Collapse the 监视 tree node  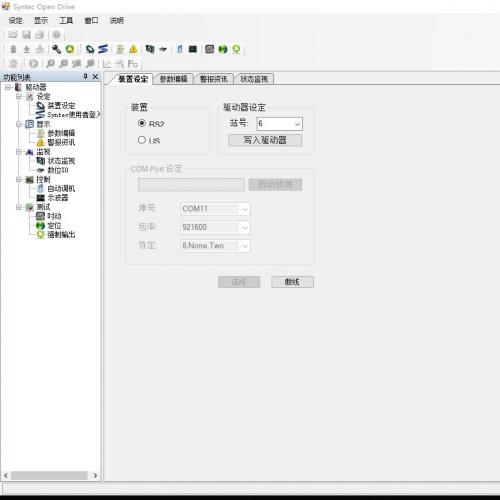click(19, 152)
